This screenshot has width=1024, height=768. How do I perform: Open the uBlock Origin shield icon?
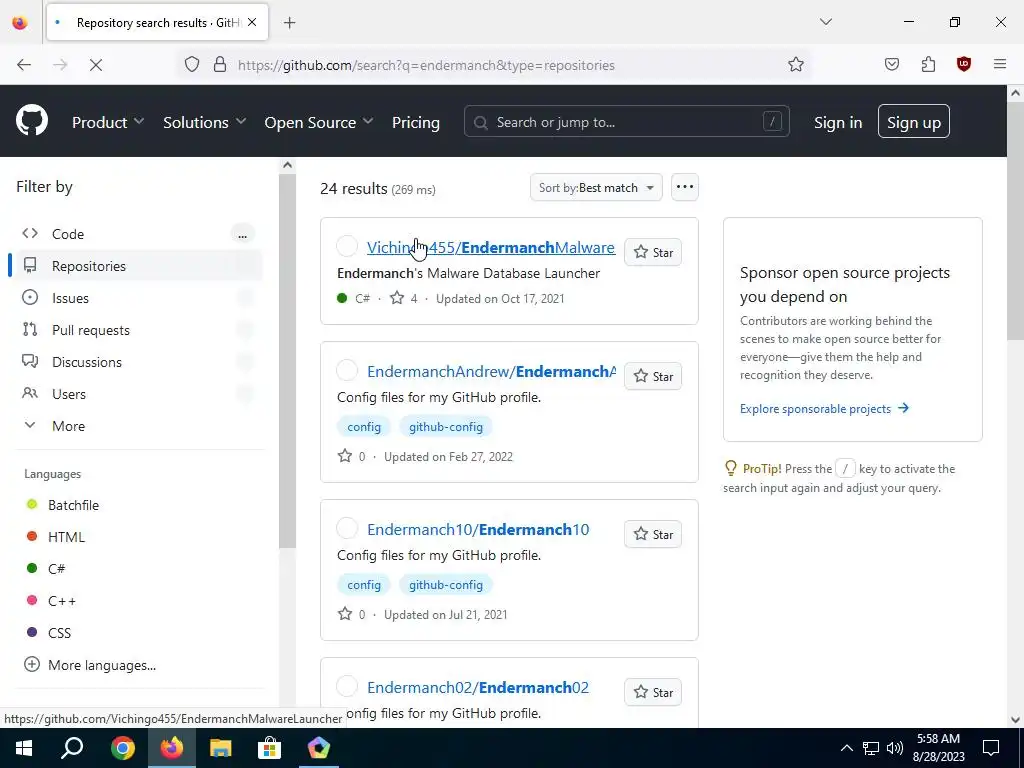[x=964, y=64]
